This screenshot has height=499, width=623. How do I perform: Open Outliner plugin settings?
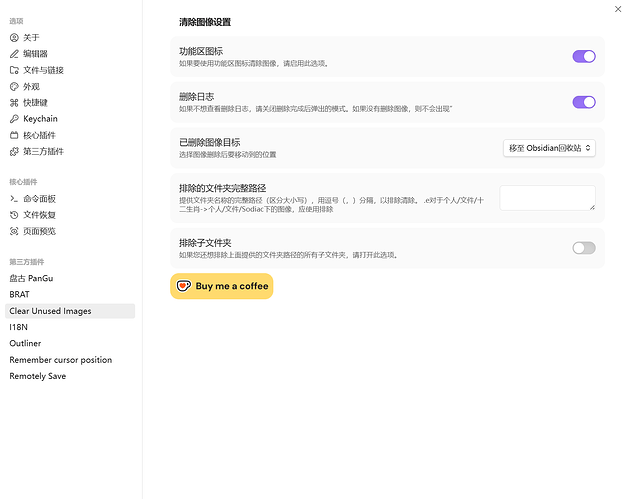(x=70, y=344)
